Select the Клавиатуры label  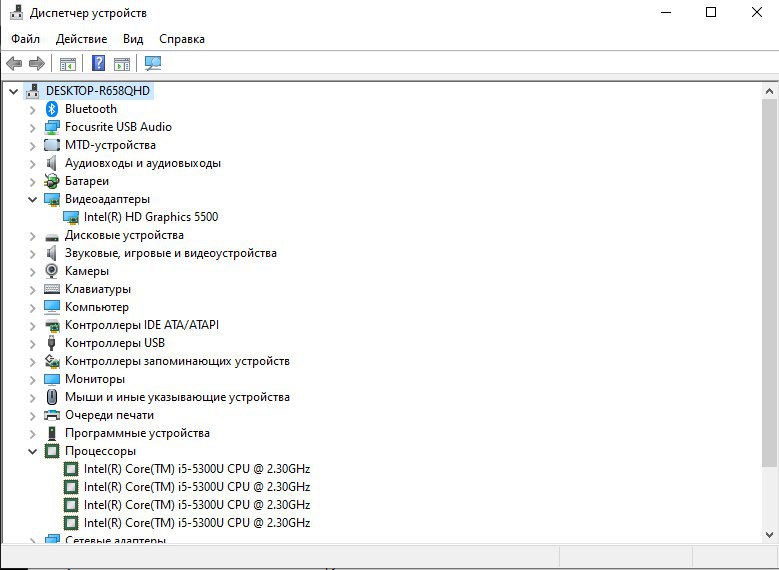coord(98,289)
